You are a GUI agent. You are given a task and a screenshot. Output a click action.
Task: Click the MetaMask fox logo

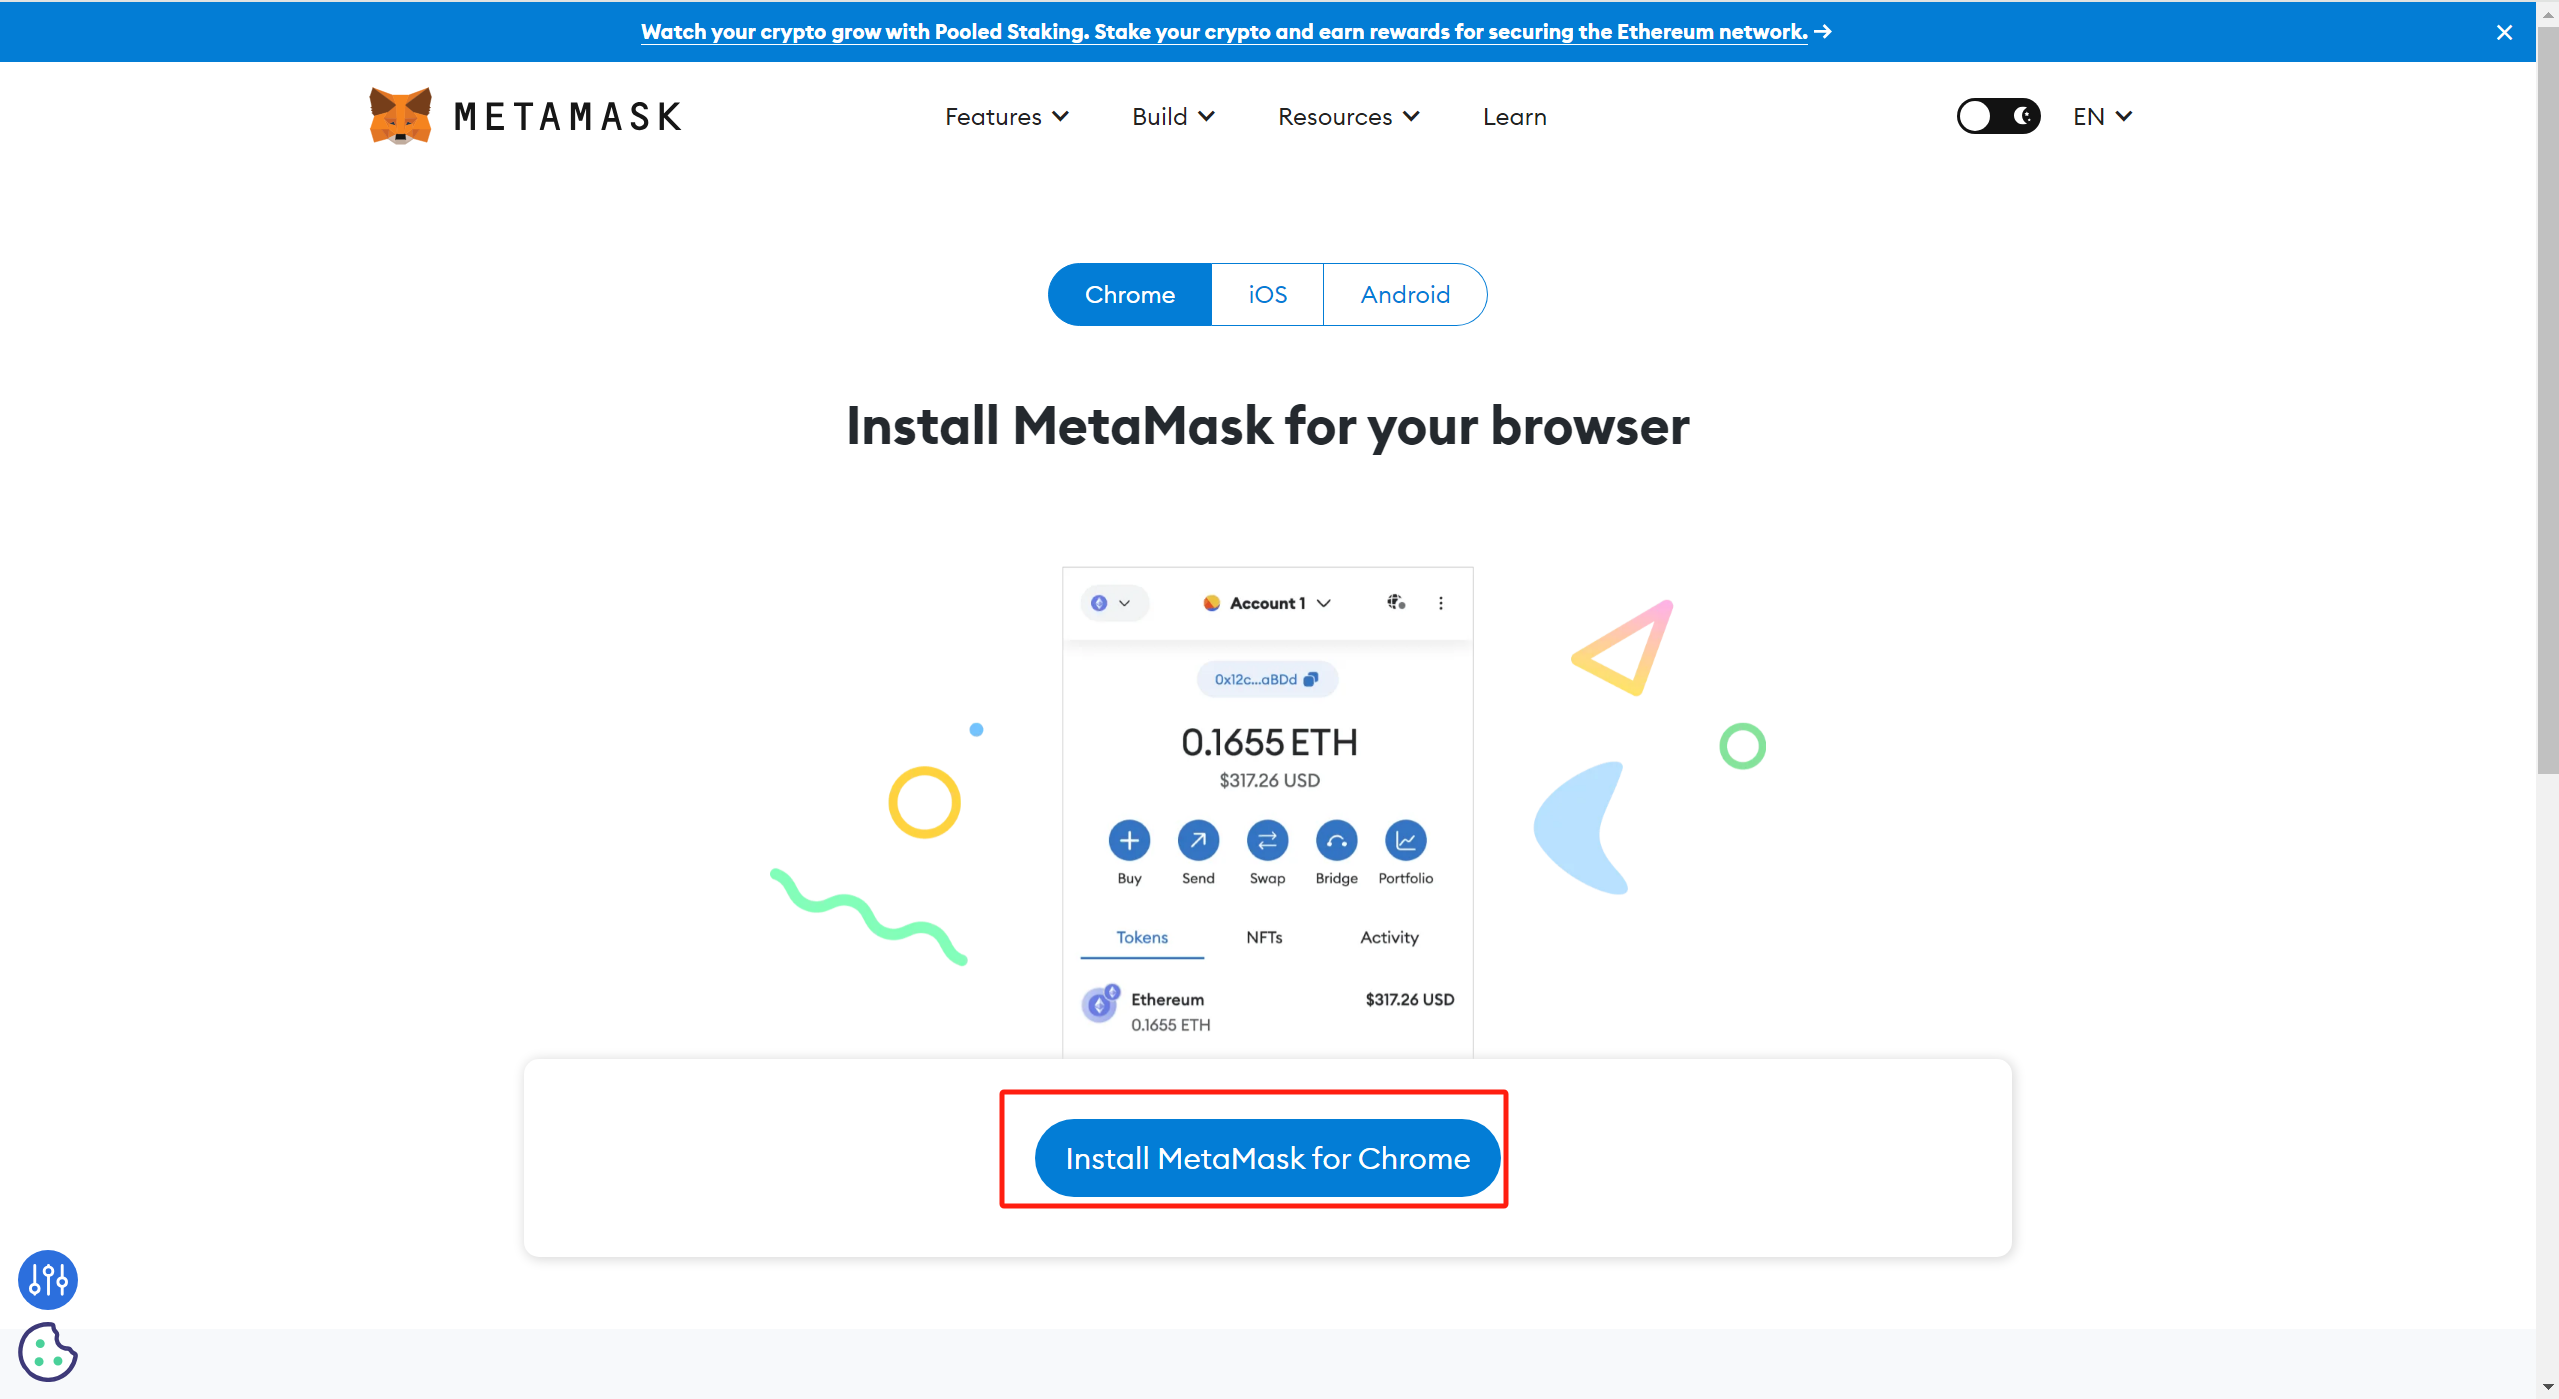tap(400, 116)
